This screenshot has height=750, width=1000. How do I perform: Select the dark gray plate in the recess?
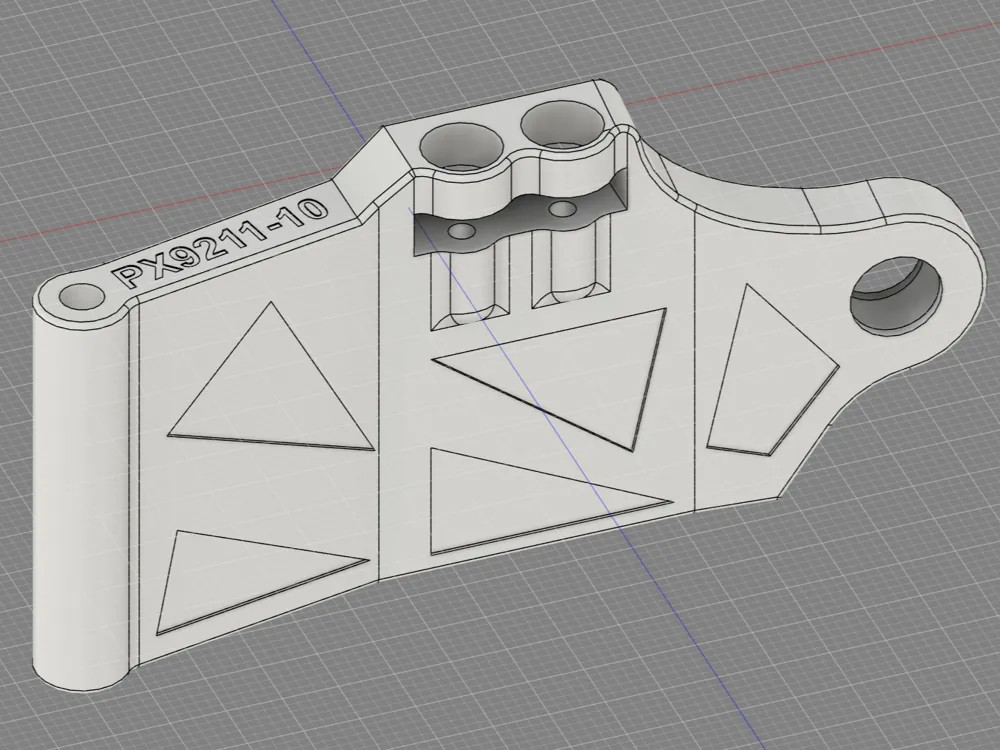point(510,224)
